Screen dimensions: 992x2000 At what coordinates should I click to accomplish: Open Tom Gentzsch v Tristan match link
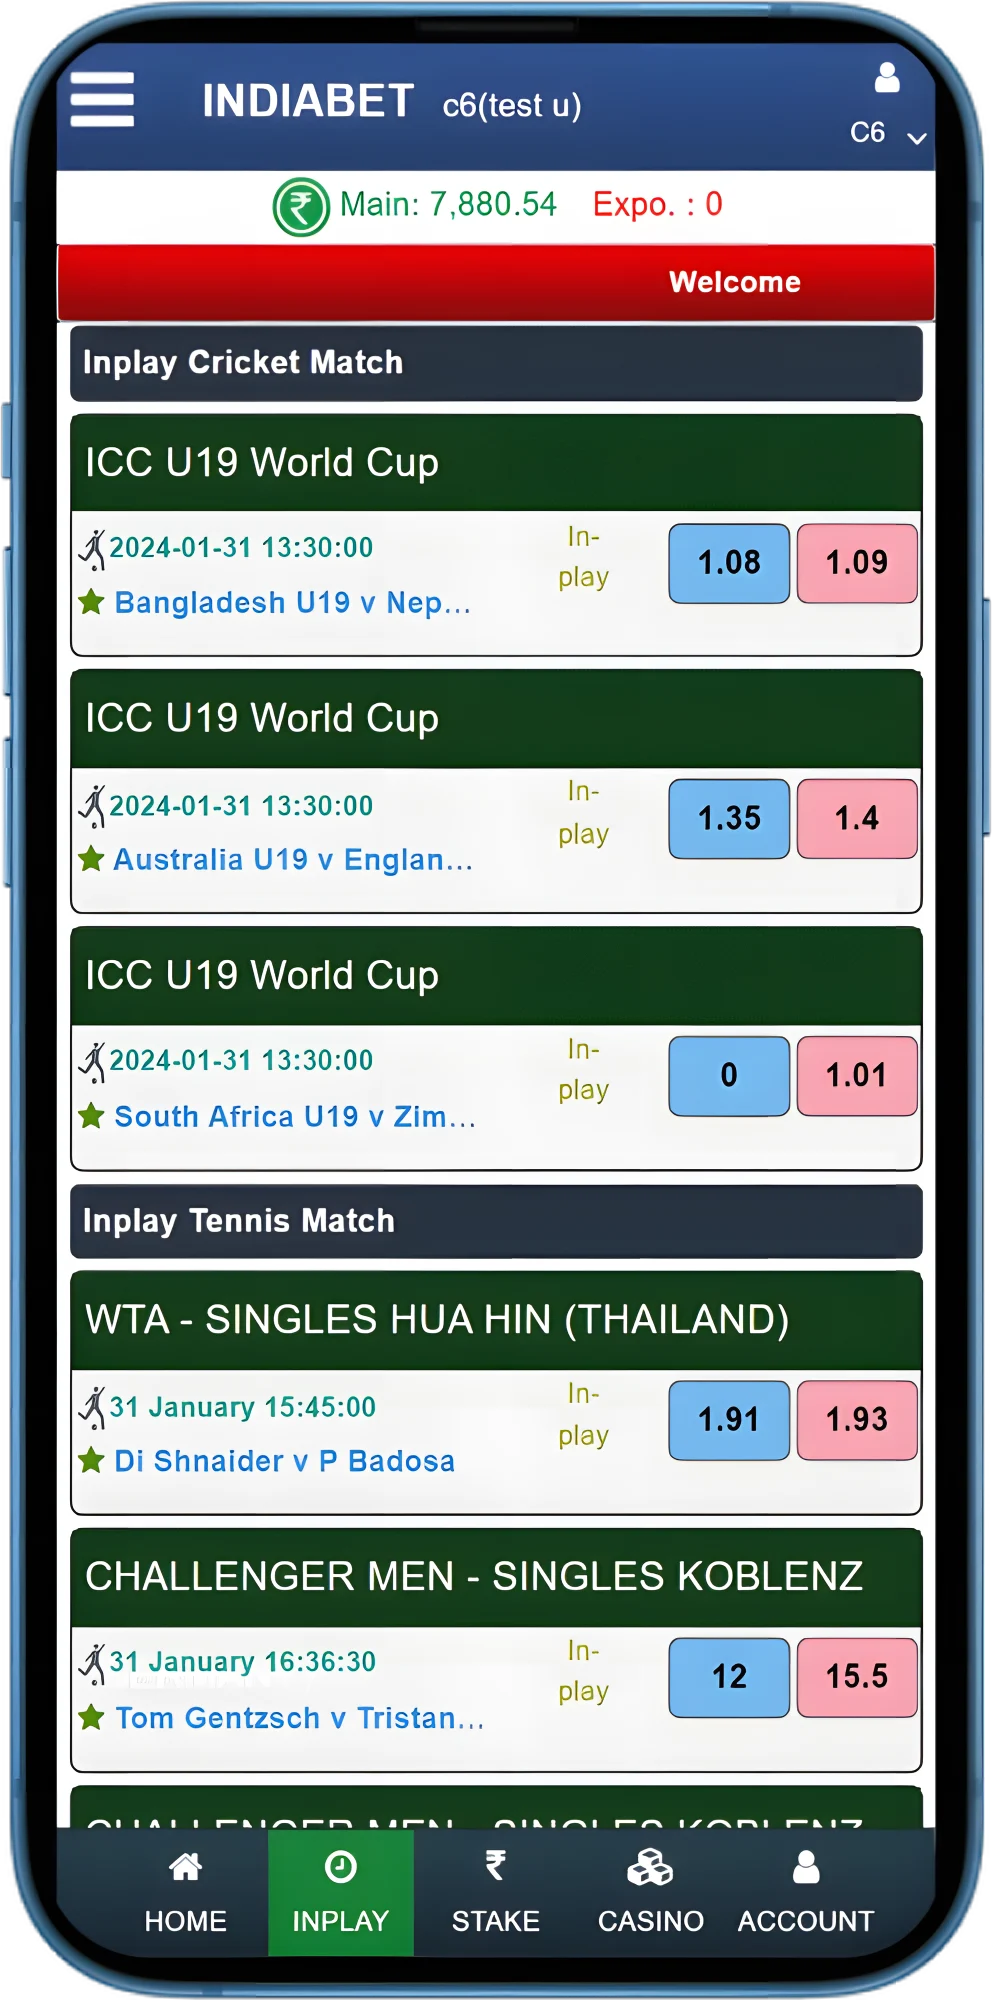coord(299,1718)
